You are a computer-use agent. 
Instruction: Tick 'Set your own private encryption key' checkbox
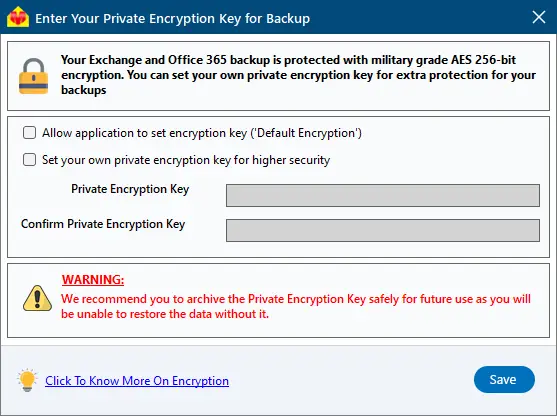(29, 160)
